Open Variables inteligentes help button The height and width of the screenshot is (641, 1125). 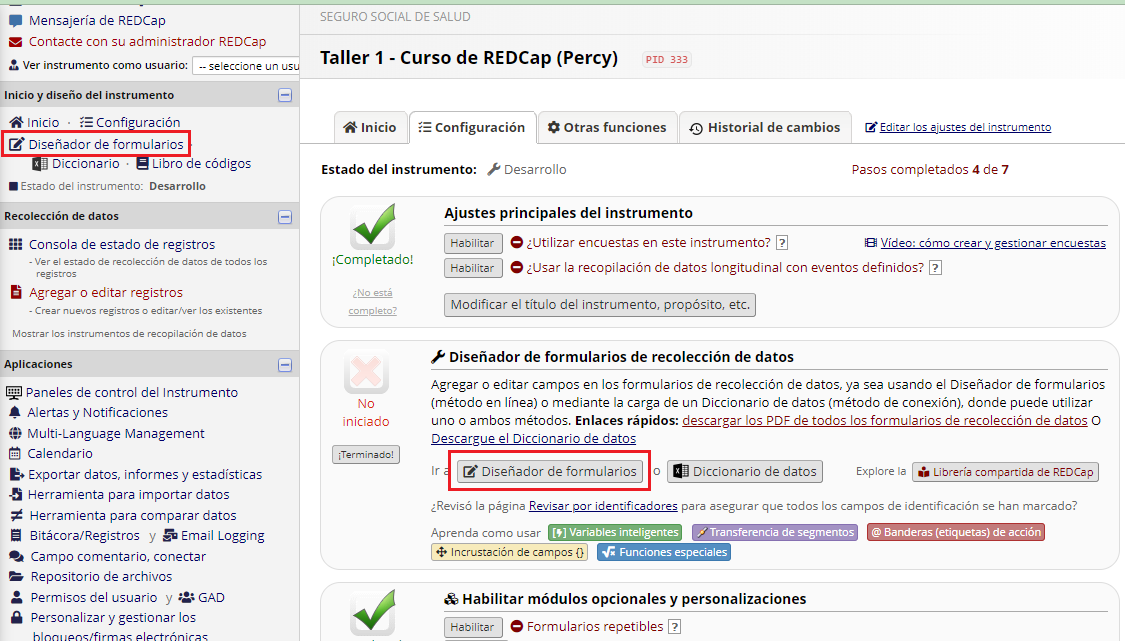pyautogui.click(x=615, y=532)
